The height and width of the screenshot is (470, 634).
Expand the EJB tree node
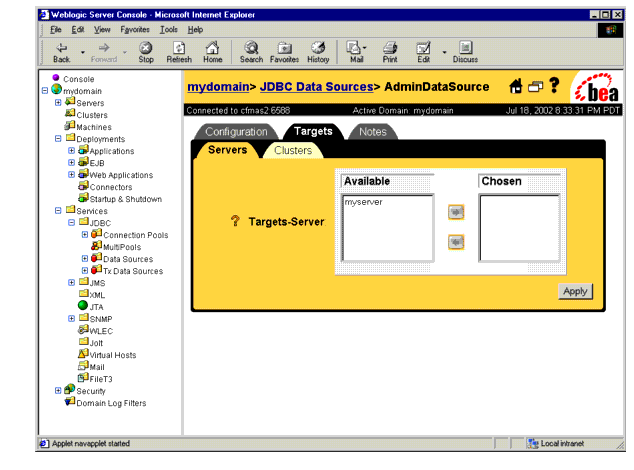click(x=72, y=163)
